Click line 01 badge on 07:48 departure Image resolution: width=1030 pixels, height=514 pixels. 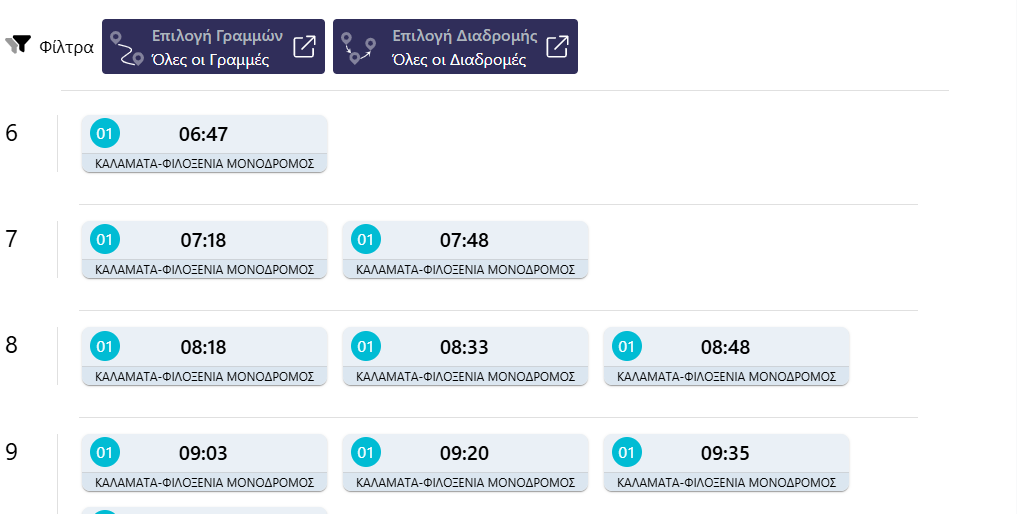coord(365,240)
